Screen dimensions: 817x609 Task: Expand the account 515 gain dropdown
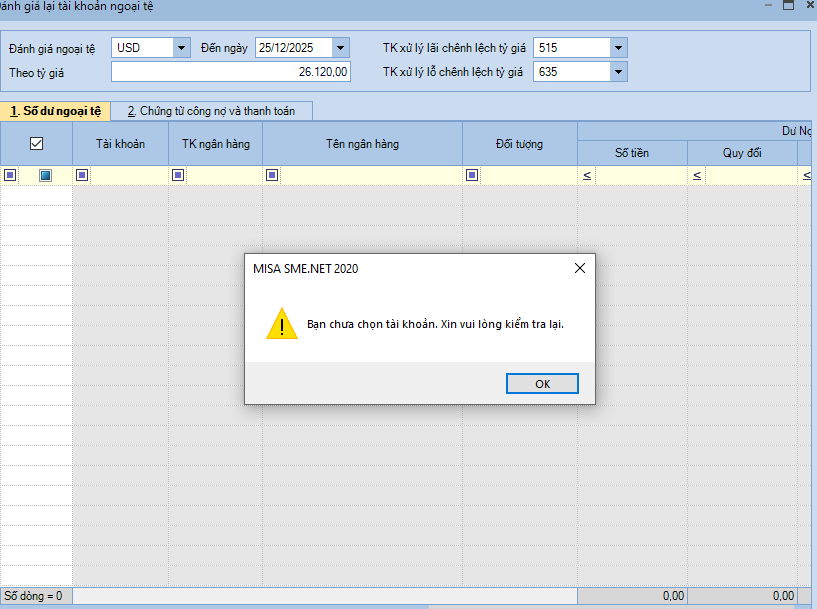(618, 47)
